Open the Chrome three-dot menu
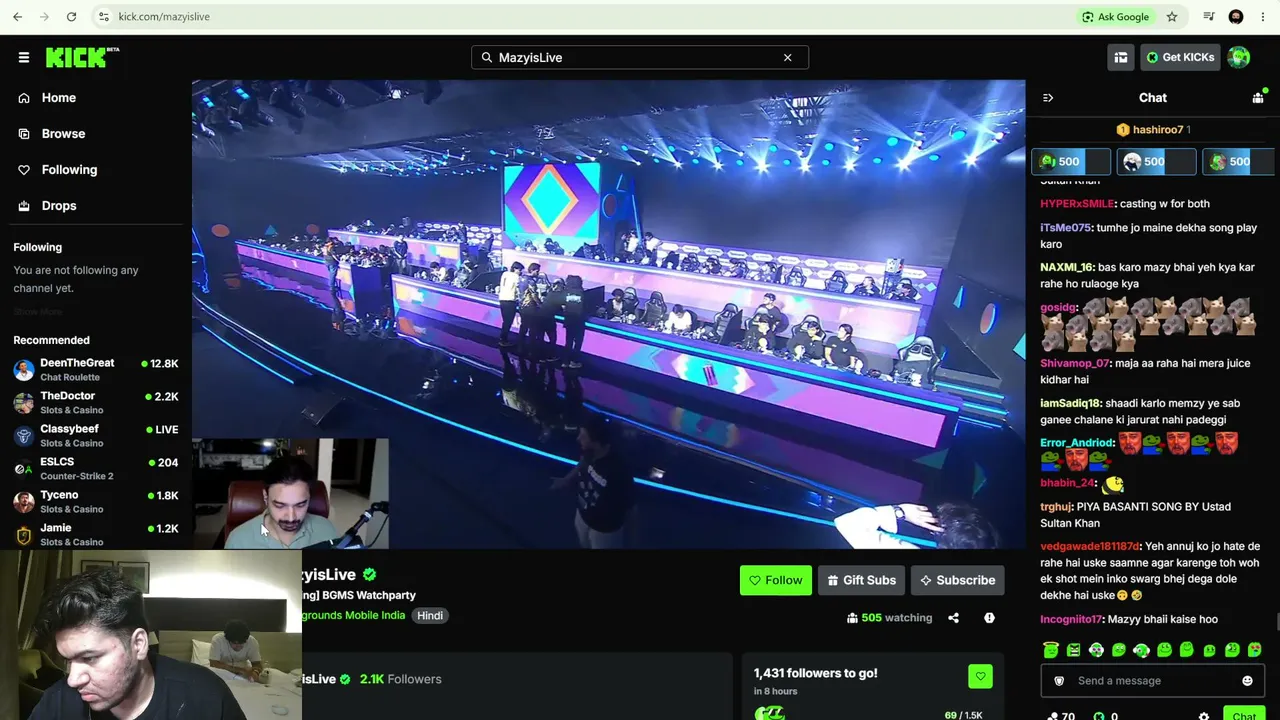1280x720 pixels. pos(1263,16)
